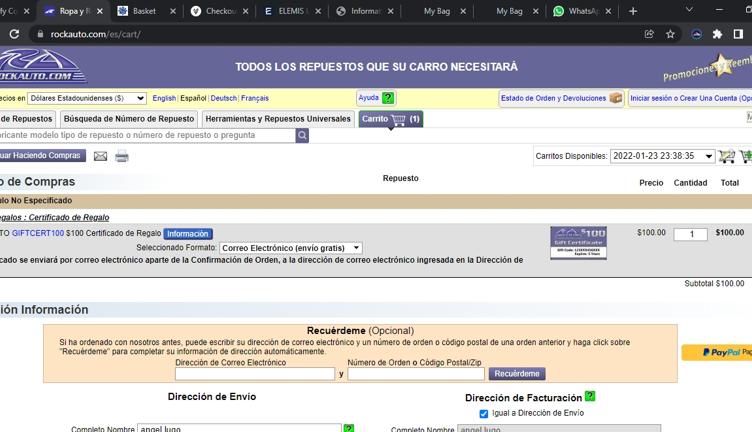Switch to the WhatsApp browser tab

tap(581, 11)
